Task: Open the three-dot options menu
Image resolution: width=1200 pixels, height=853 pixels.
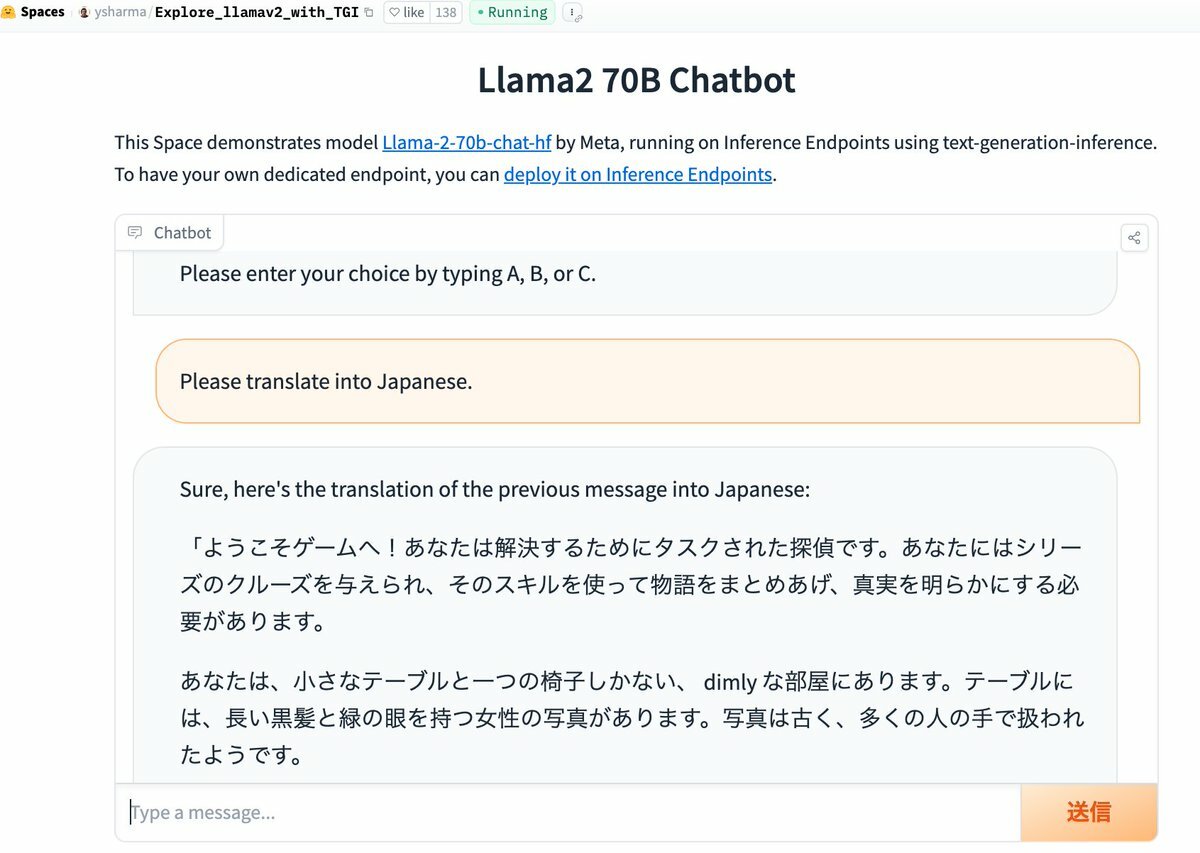Action: point(571,12)
